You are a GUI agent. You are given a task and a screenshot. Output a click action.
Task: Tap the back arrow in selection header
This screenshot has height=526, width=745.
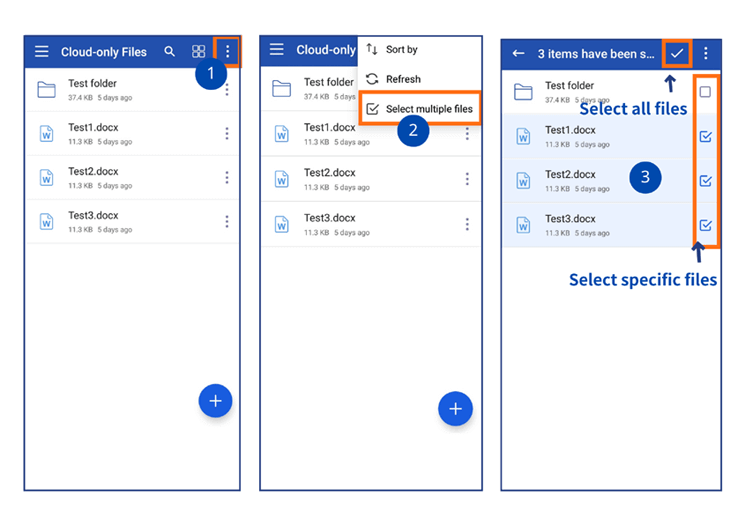(518, 53)
